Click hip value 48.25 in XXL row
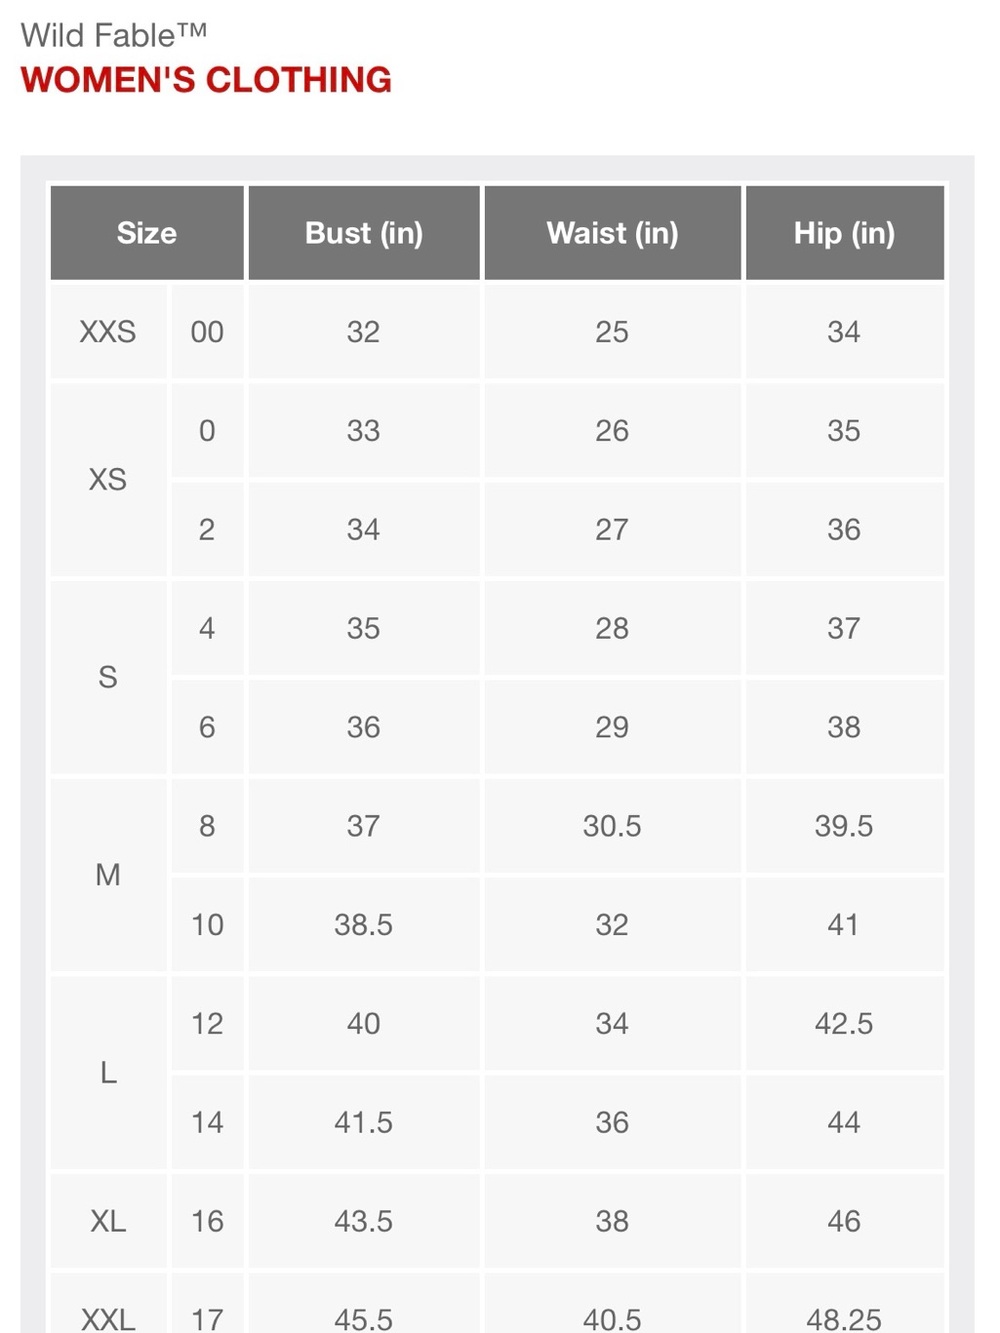Image resolution: width=1000 pixels, height=1333 pixels. click(x=845, y=1318)
